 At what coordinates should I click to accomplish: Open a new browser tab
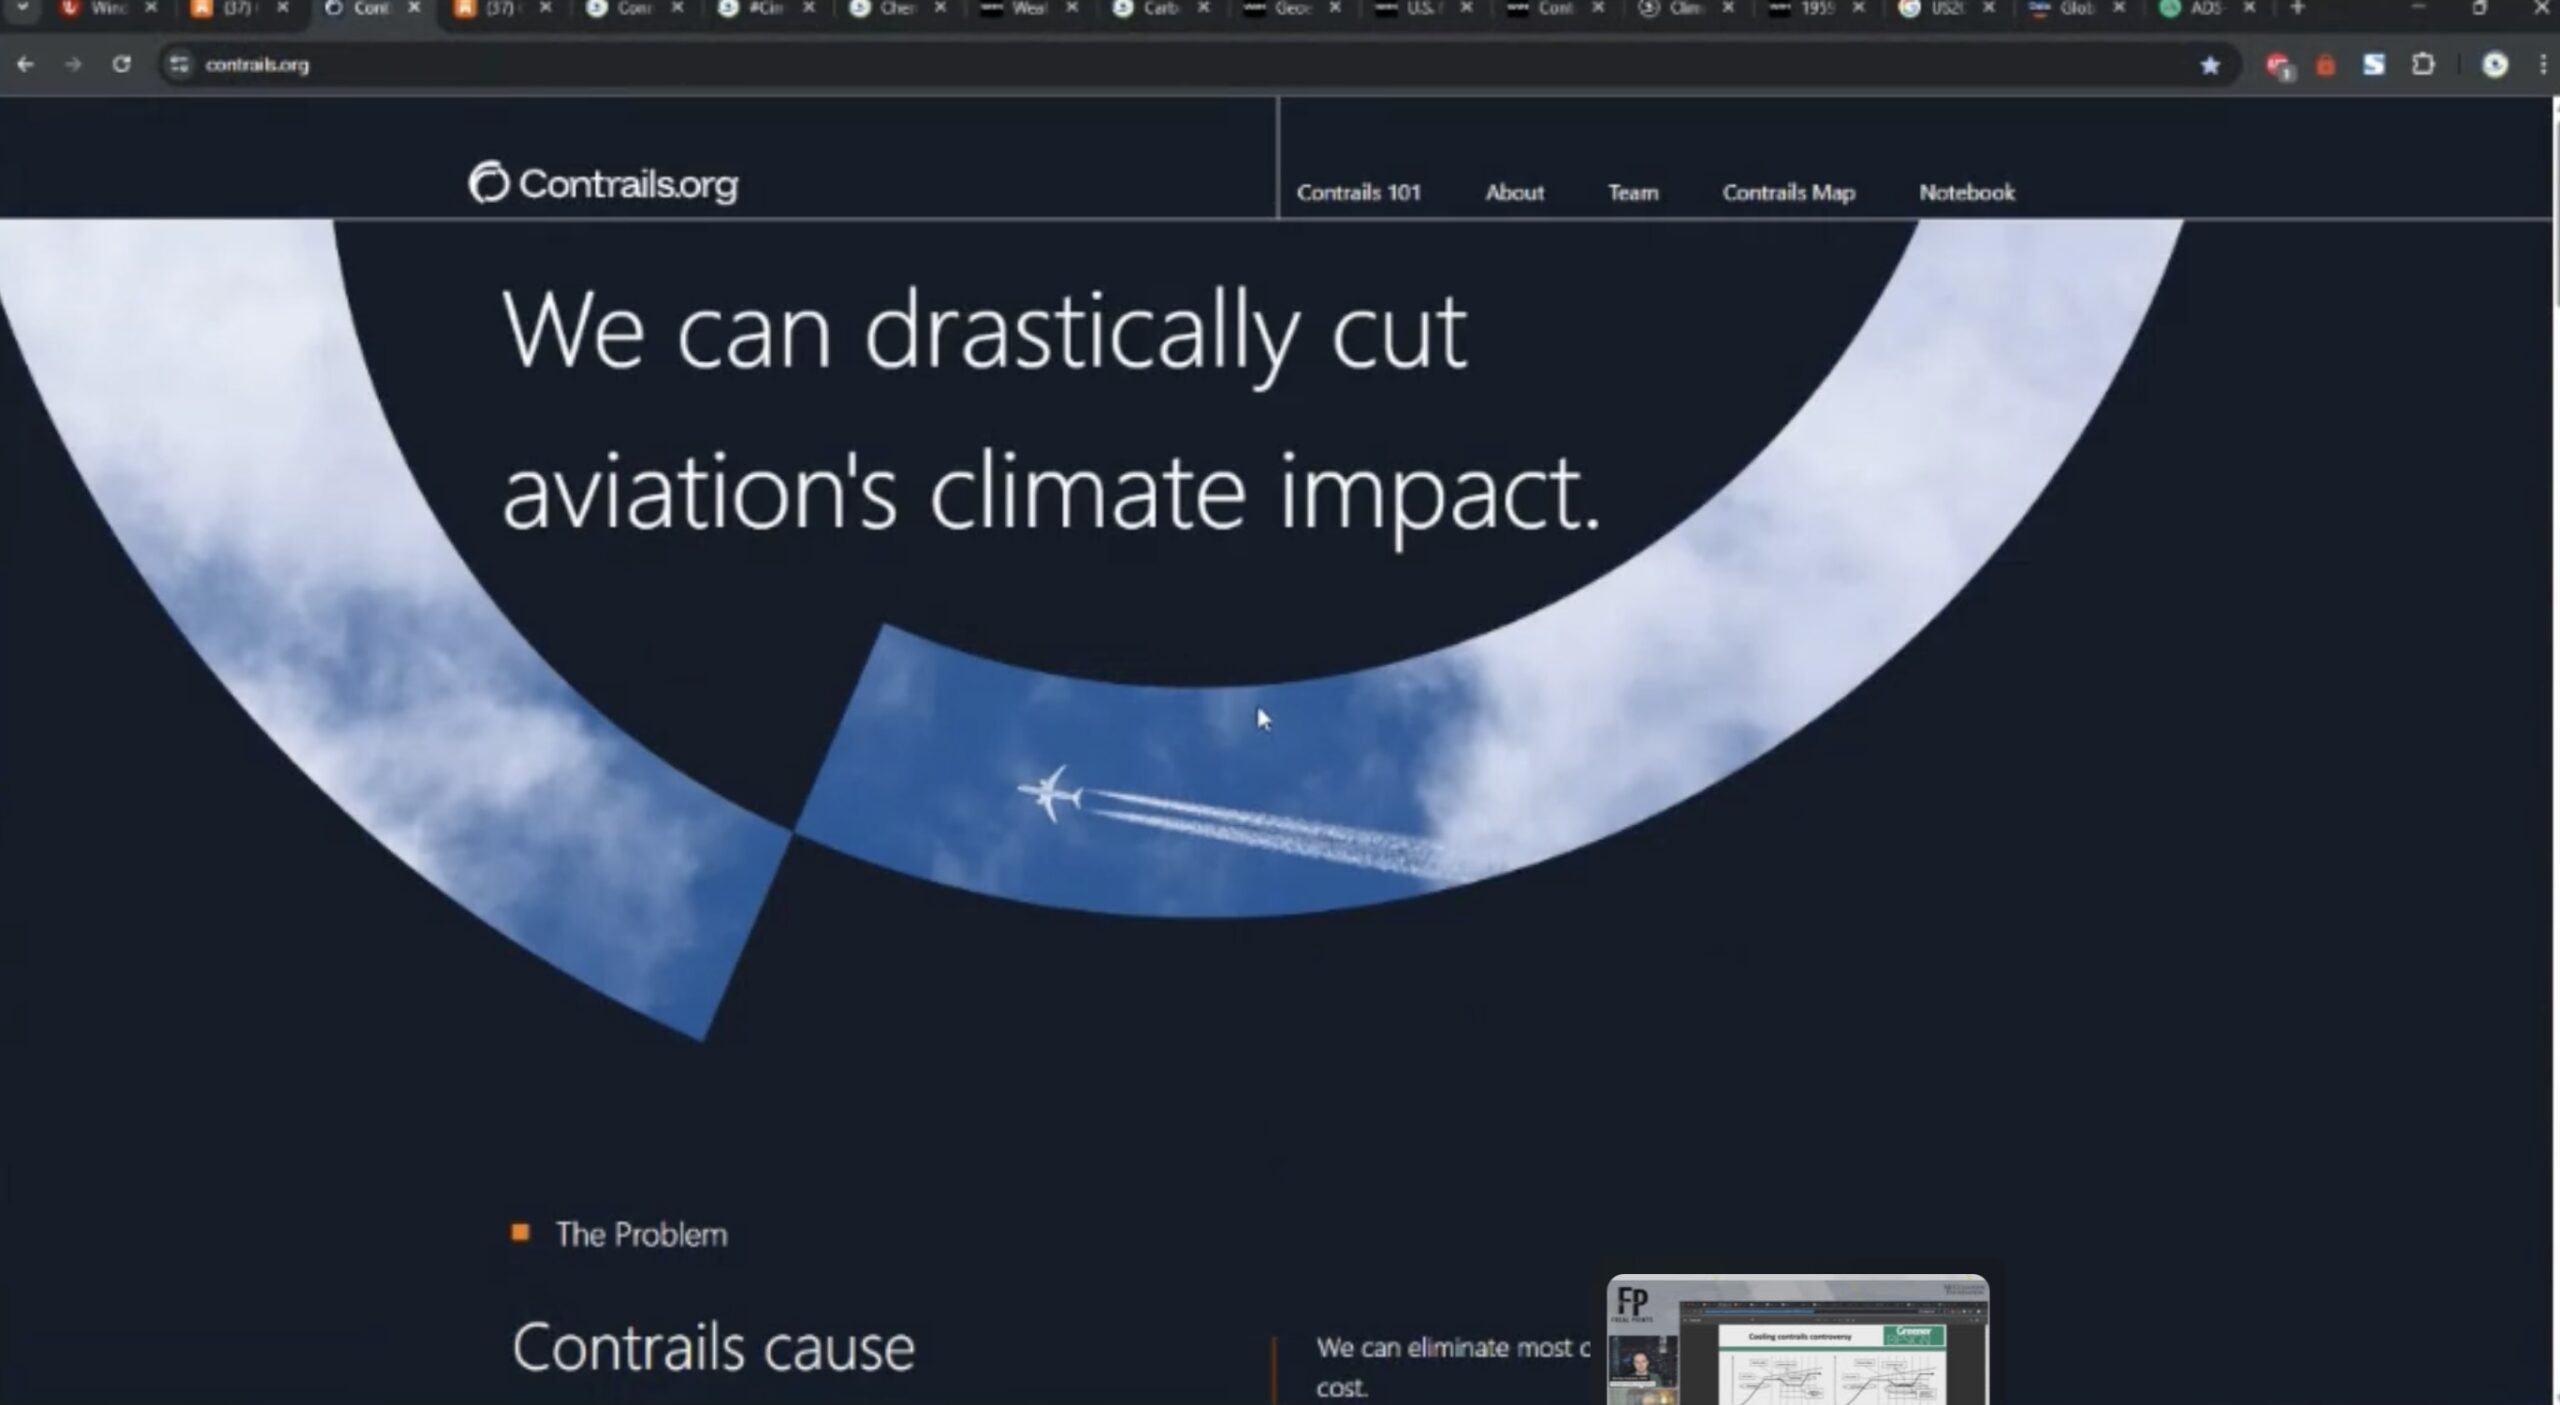(2297, 8)
